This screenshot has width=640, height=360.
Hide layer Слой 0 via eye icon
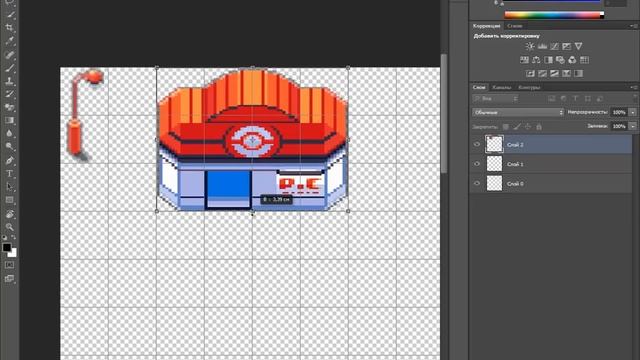(x=477, y=184)
